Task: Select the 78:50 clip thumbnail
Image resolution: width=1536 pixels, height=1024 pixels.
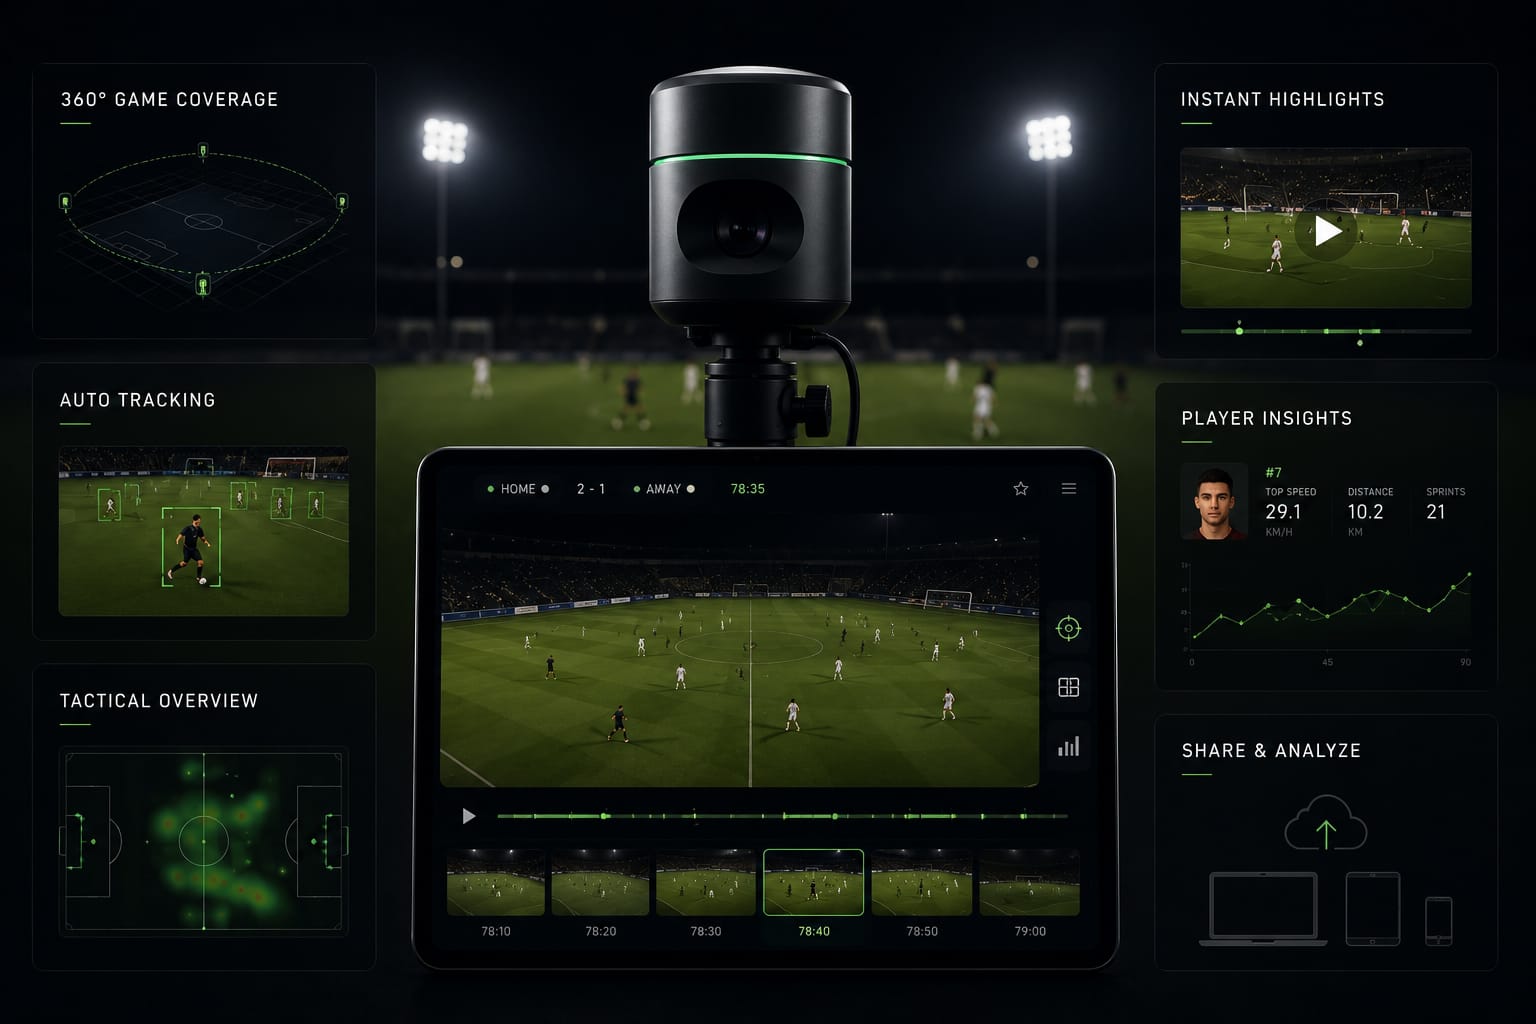Action: 922,882
